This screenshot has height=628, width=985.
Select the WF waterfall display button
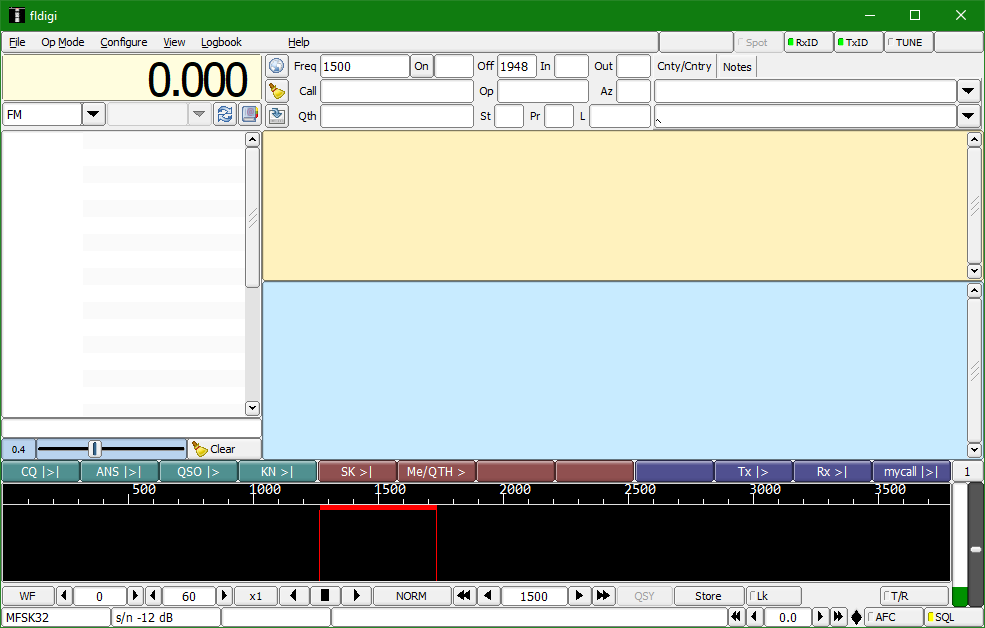click(27, 595)
